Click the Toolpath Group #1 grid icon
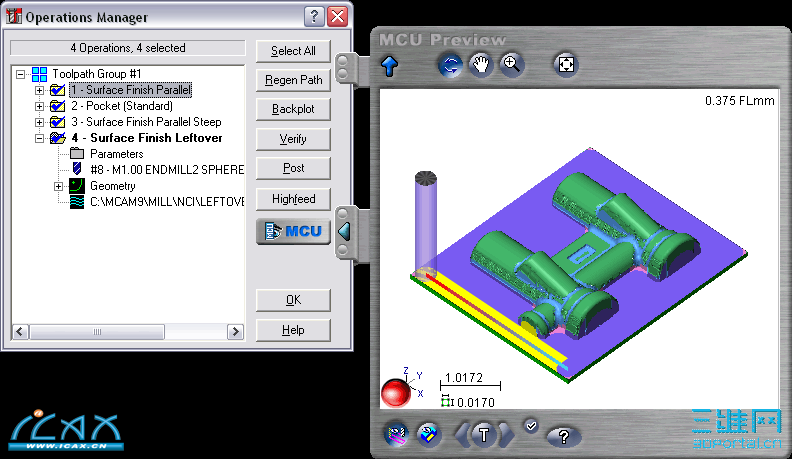Screen dimensions: 792x459 pos(39,74)
